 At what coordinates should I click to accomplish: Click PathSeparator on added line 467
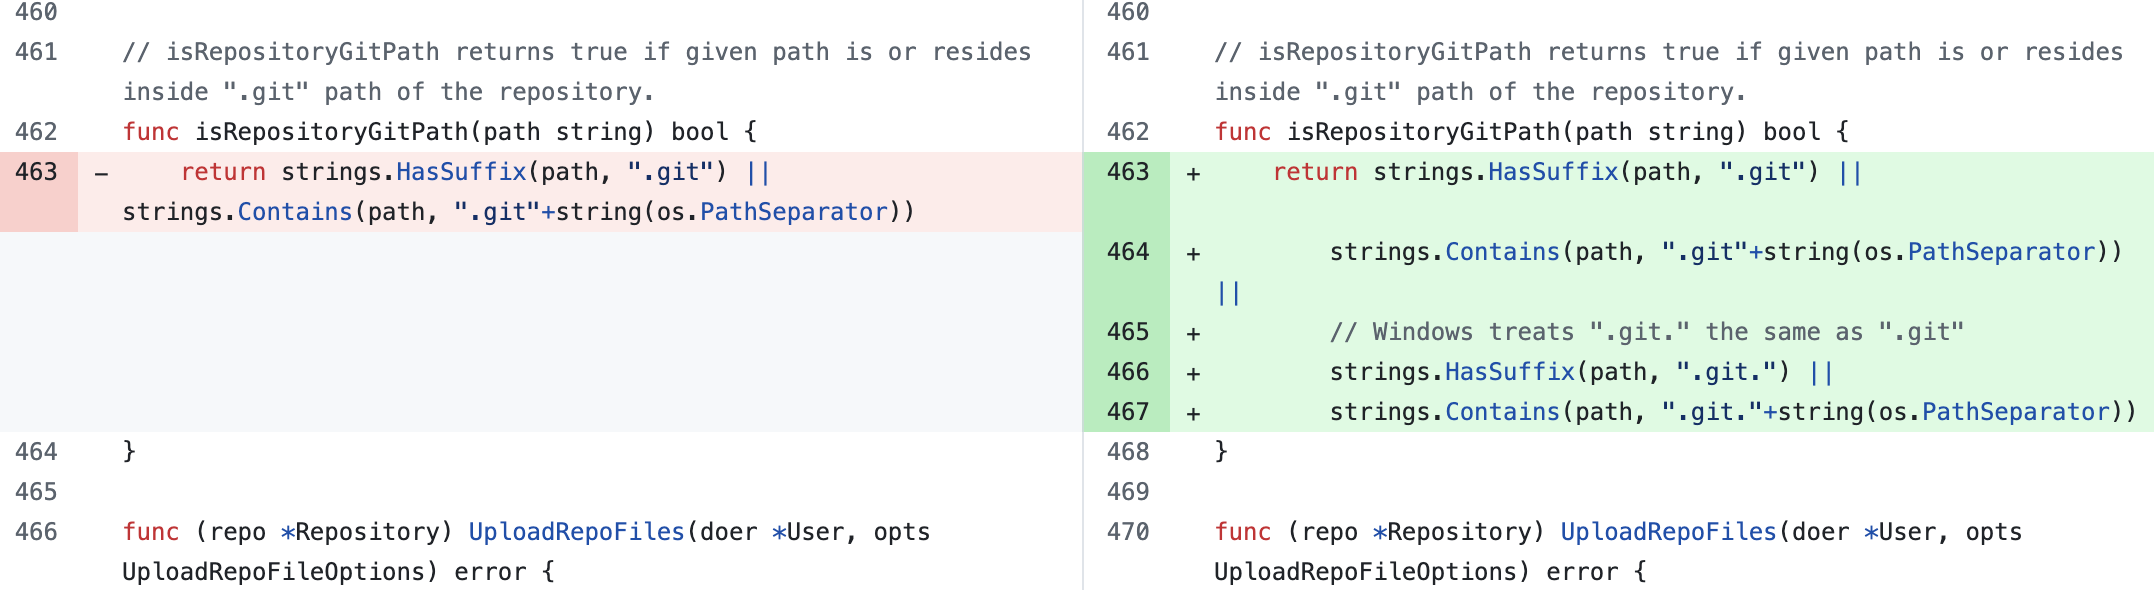click(2016, 412)
